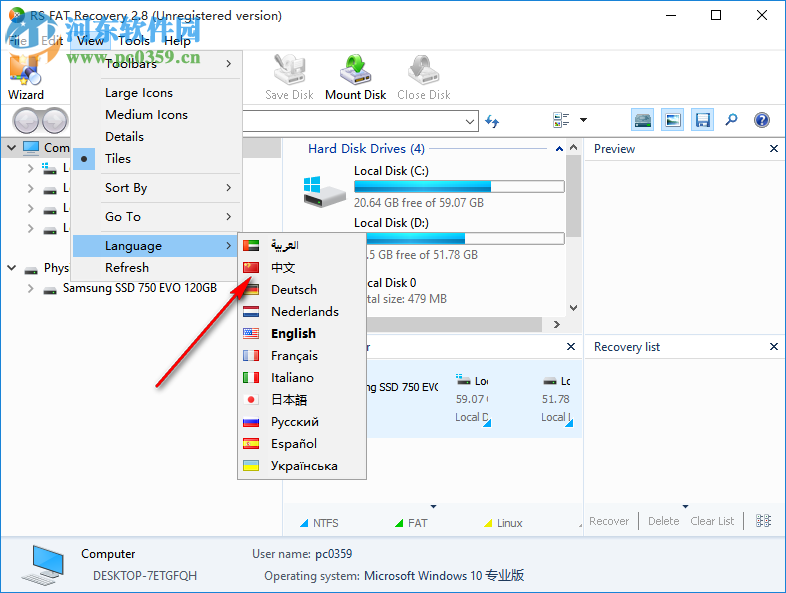Viewport: 786px width, 593px height.
Task: Select the 59.07 GB partition tile
Action: pyautogui.click(x=472, y=399)
